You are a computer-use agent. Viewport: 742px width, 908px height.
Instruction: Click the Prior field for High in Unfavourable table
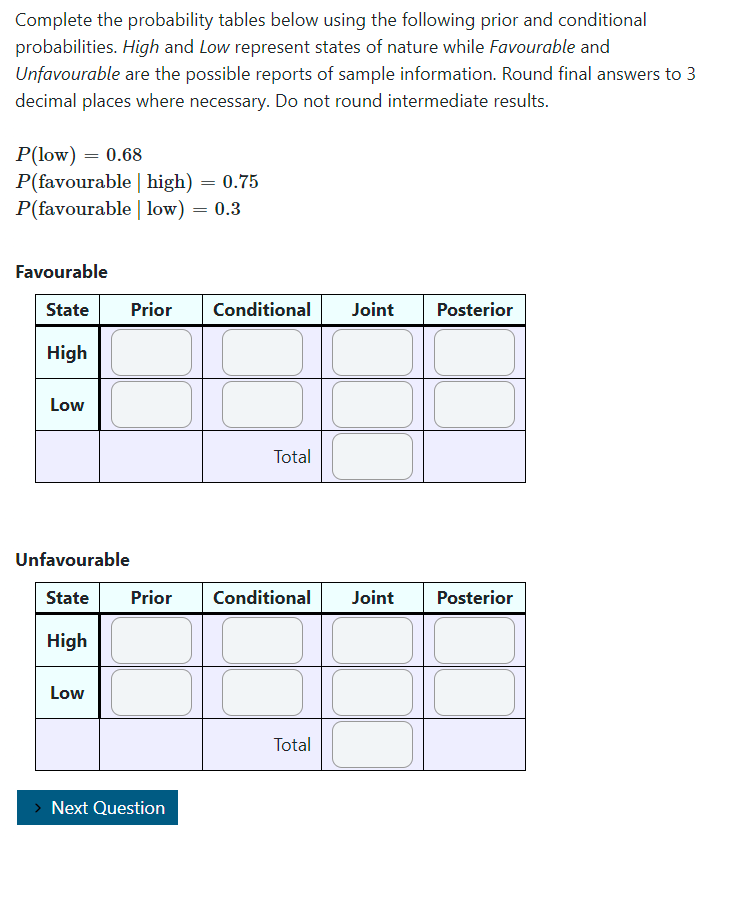(x=150, y=640)
